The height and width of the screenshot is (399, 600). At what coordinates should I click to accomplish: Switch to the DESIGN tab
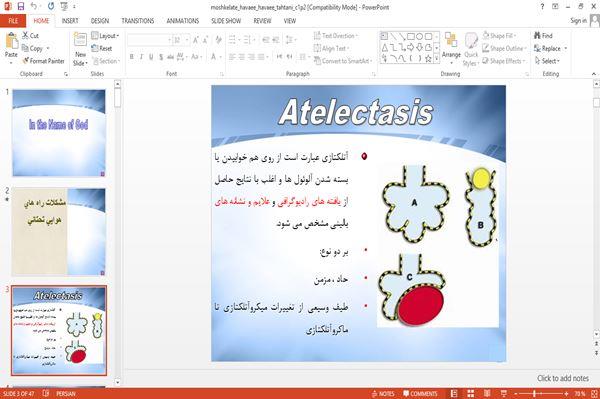tap(100, 21)
